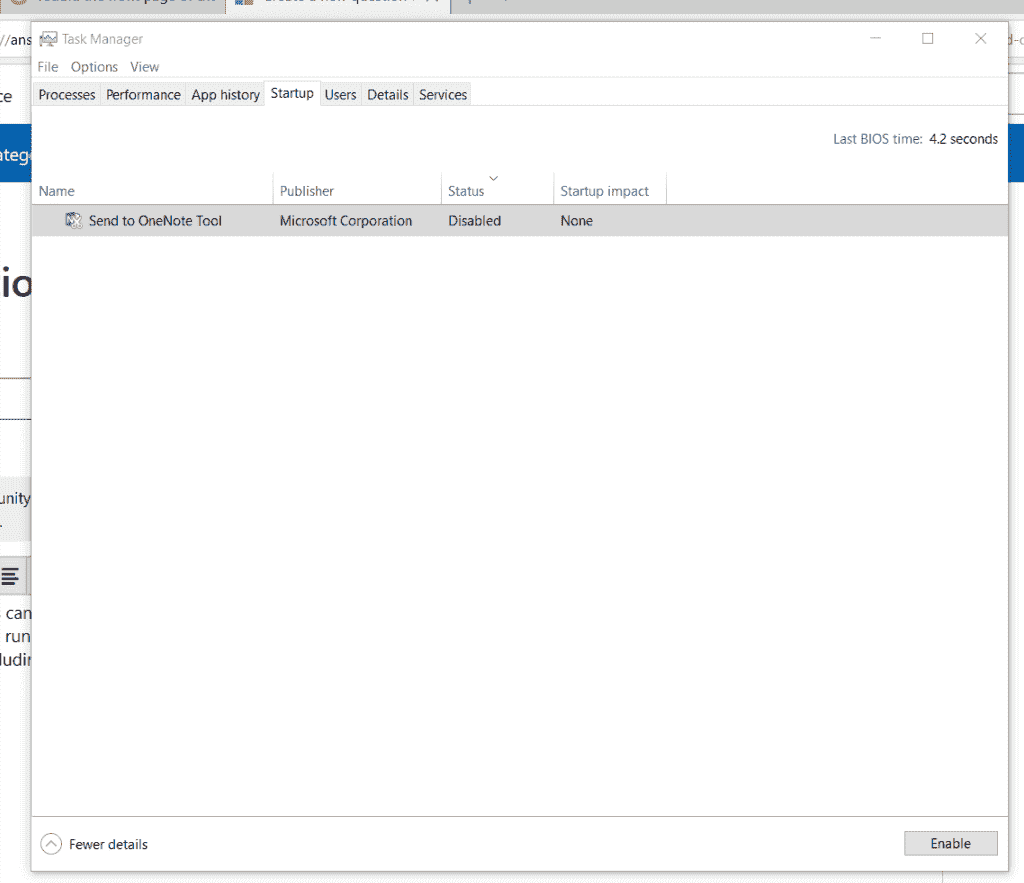Image resolution: width=1024 pixels, height=883 pixels.
Task: Switch to the Details tab
Action: point(387,95)
